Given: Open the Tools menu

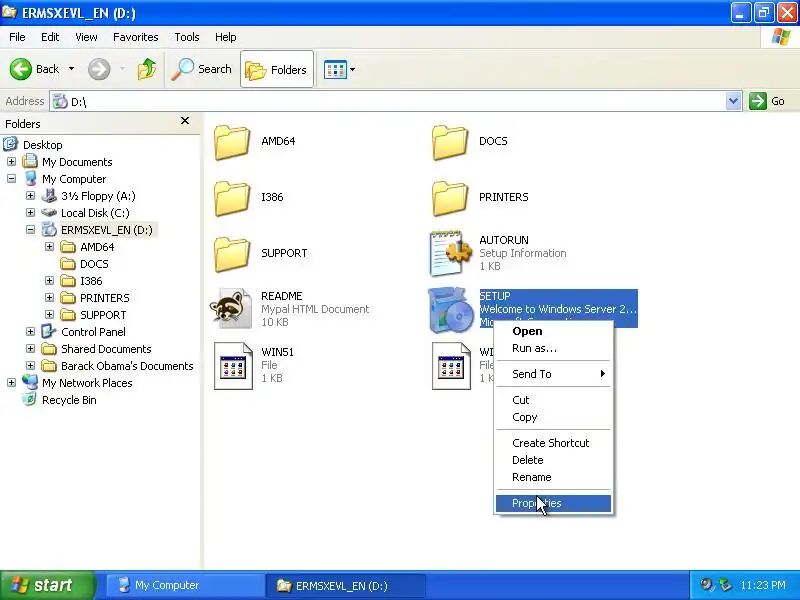Looking at the screenshot, I should coord(187,37).
